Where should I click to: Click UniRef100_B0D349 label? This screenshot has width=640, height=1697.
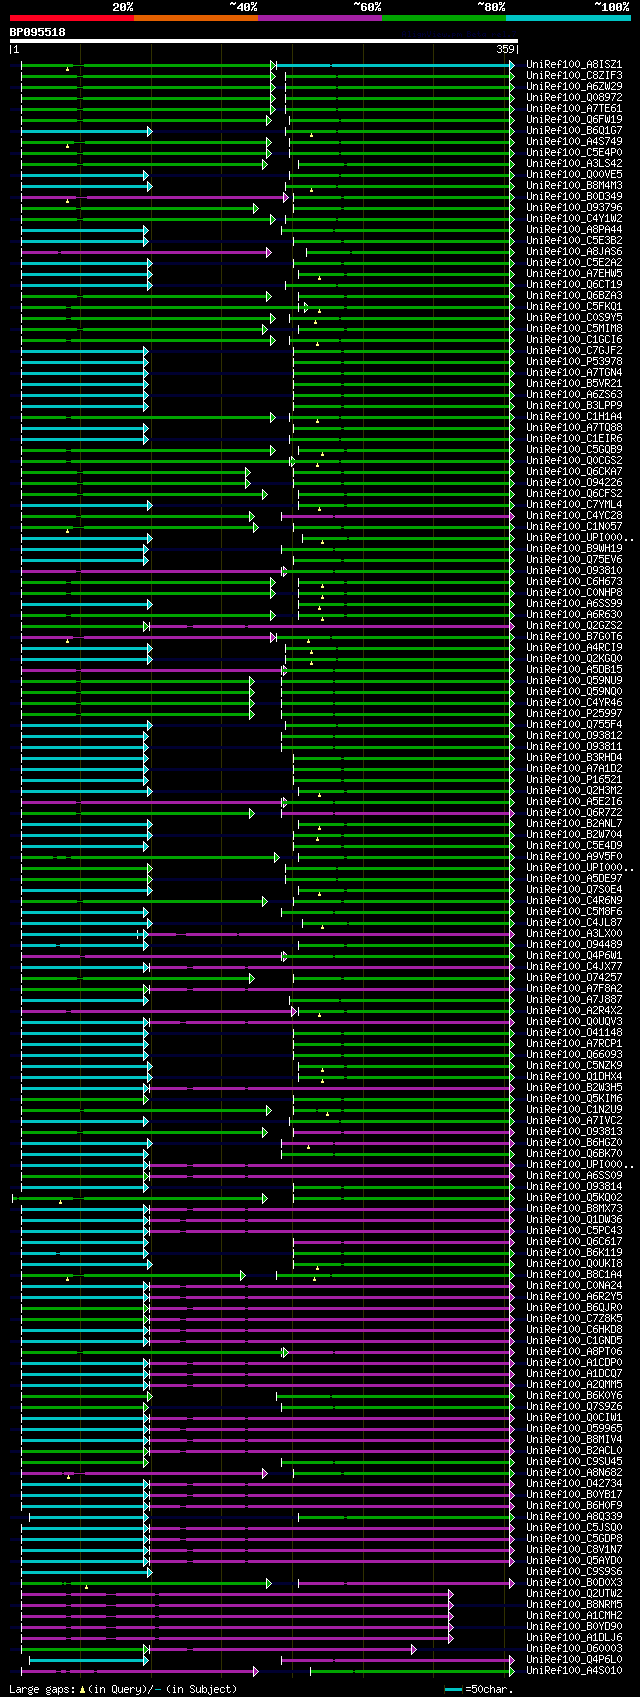tap(574, 196)
